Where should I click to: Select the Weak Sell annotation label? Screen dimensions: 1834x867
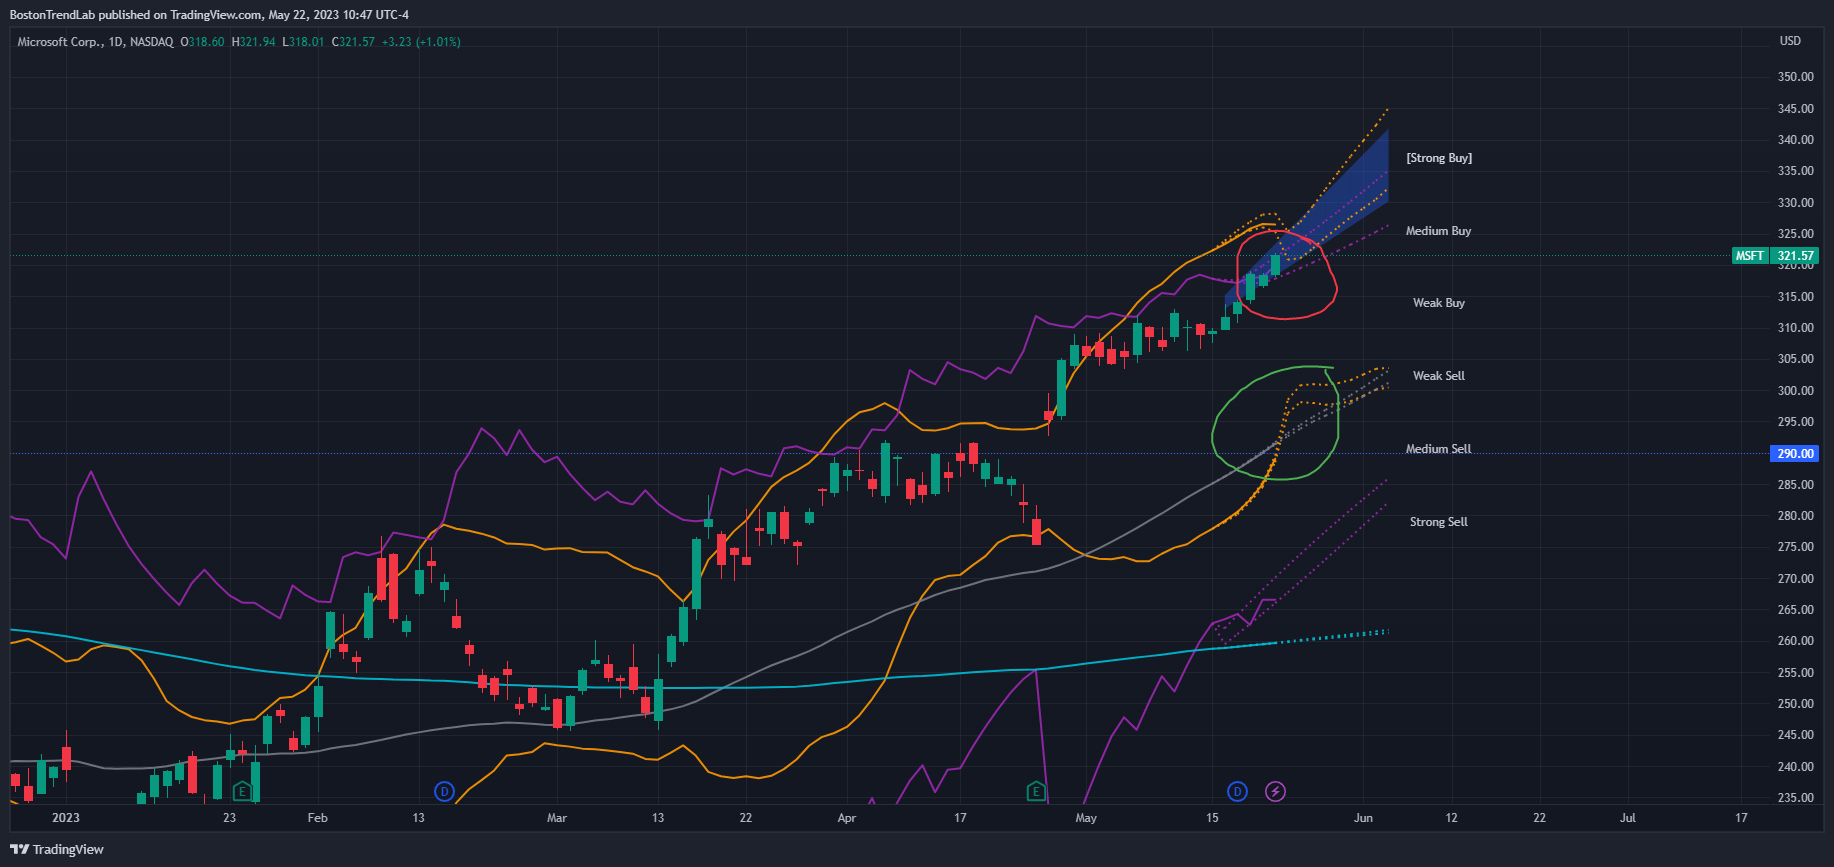[x=1439, y=376]
